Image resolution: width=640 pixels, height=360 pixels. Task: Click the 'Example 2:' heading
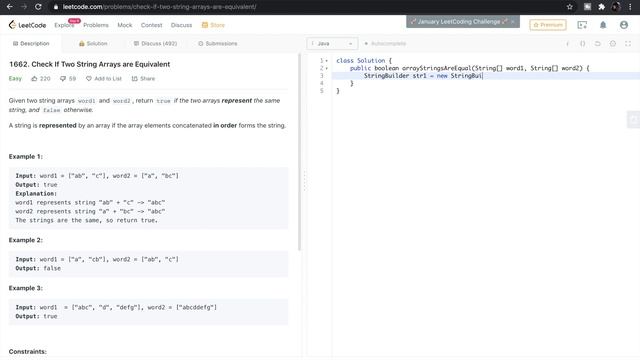click(x=25, y=240)
